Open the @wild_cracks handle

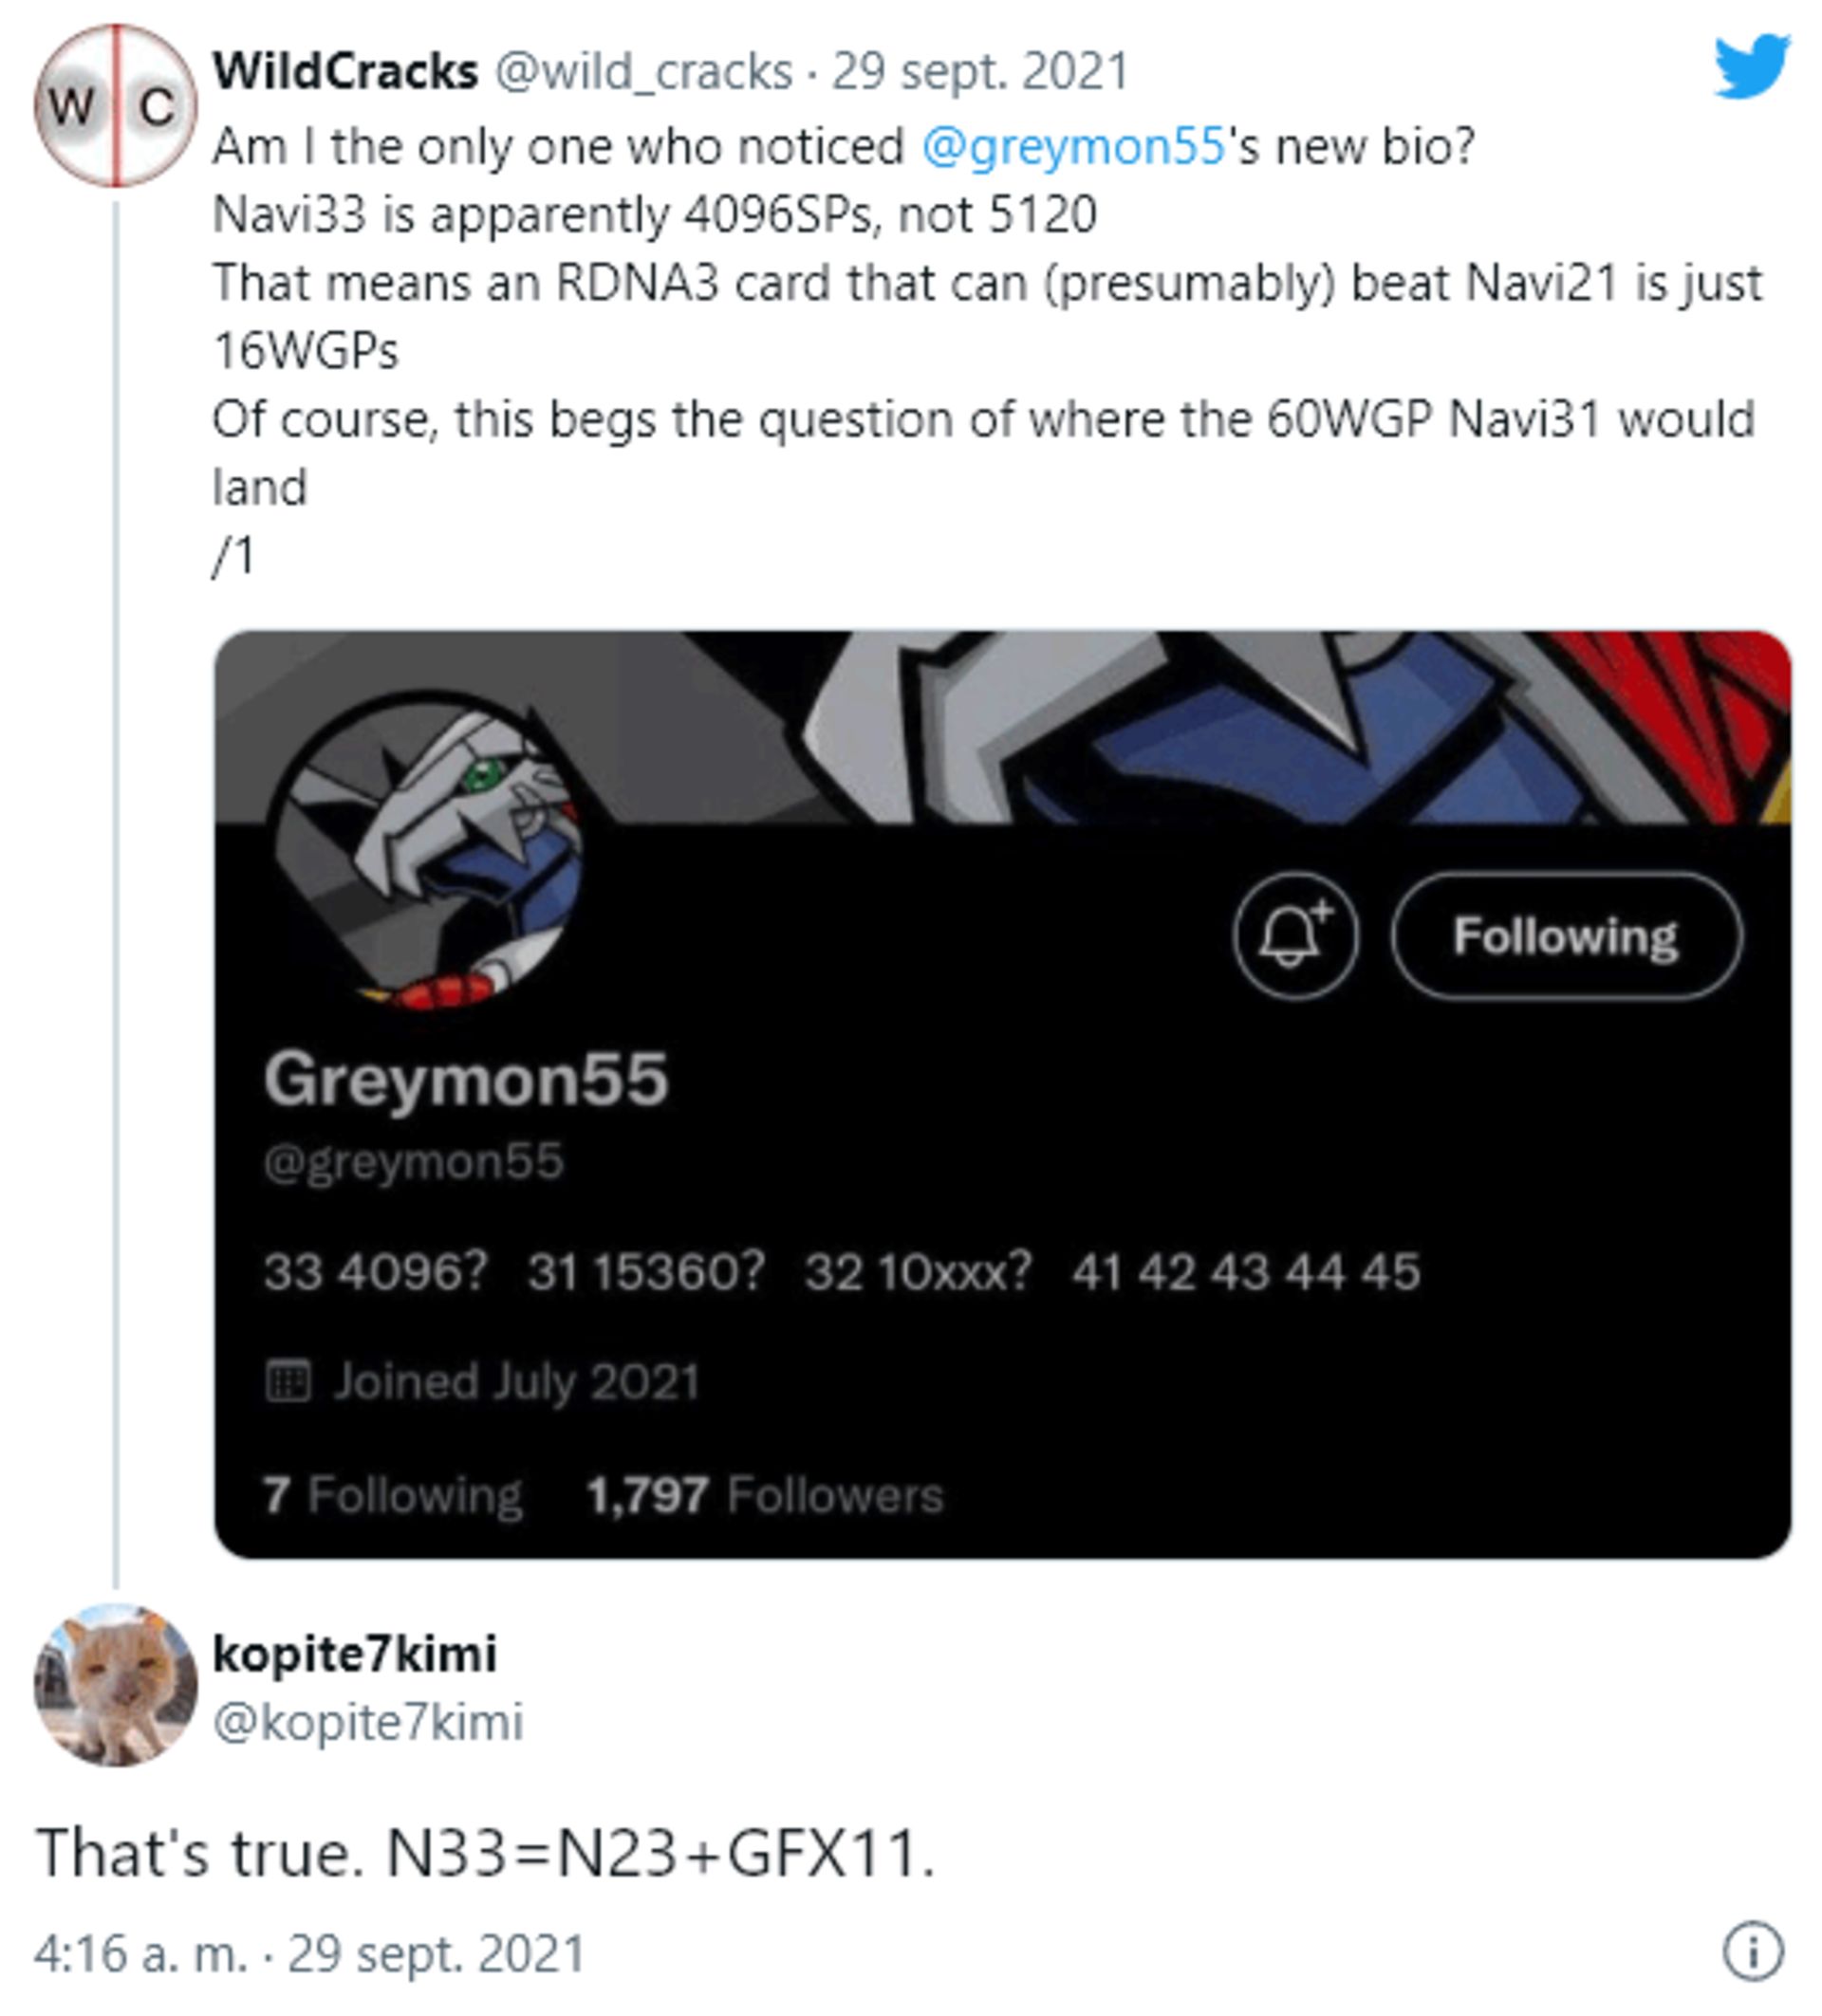coord(644,71)
